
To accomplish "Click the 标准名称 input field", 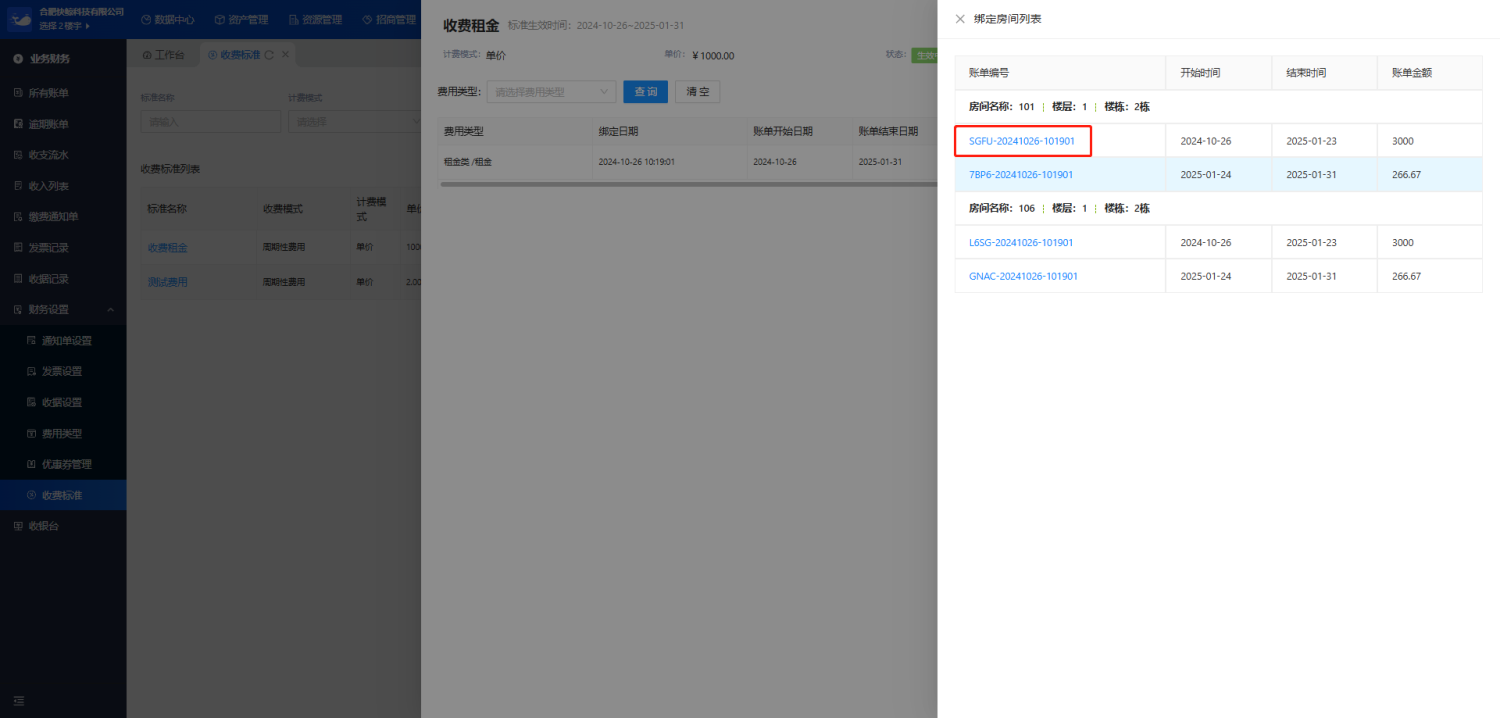I will [211, 122].
